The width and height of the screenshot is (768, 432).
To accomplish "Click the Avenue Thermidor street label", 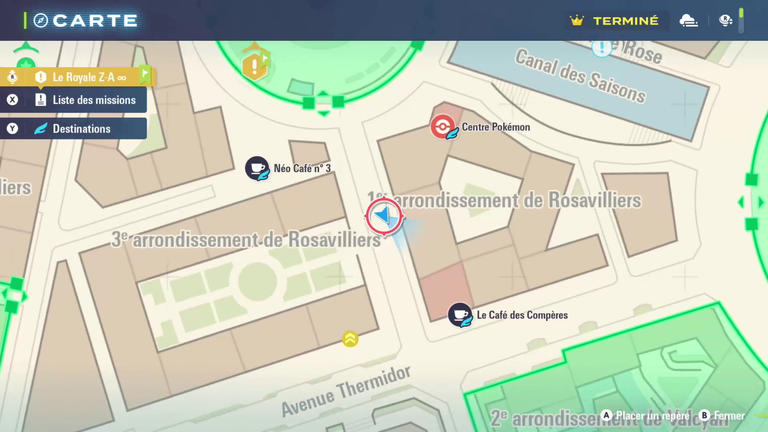I will click(346, 392).
